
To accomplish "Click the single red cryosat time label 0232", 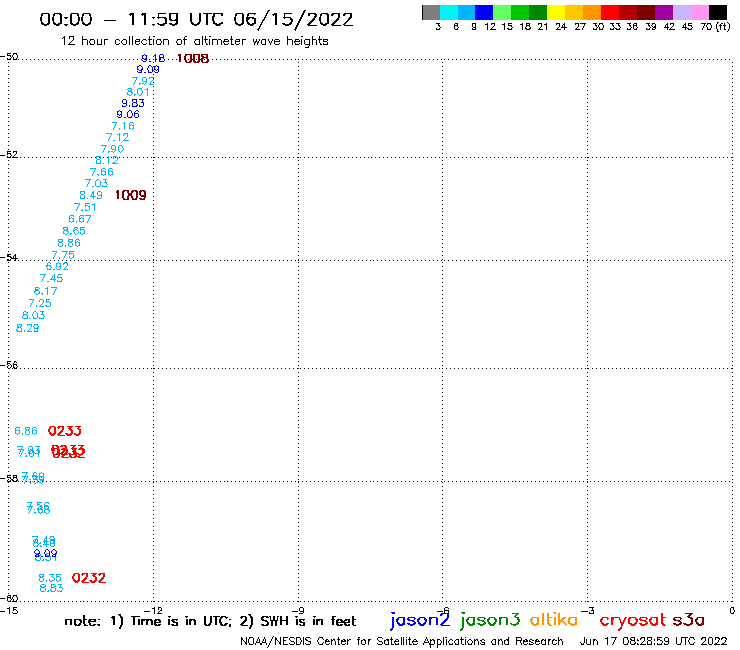I will 89,578.
